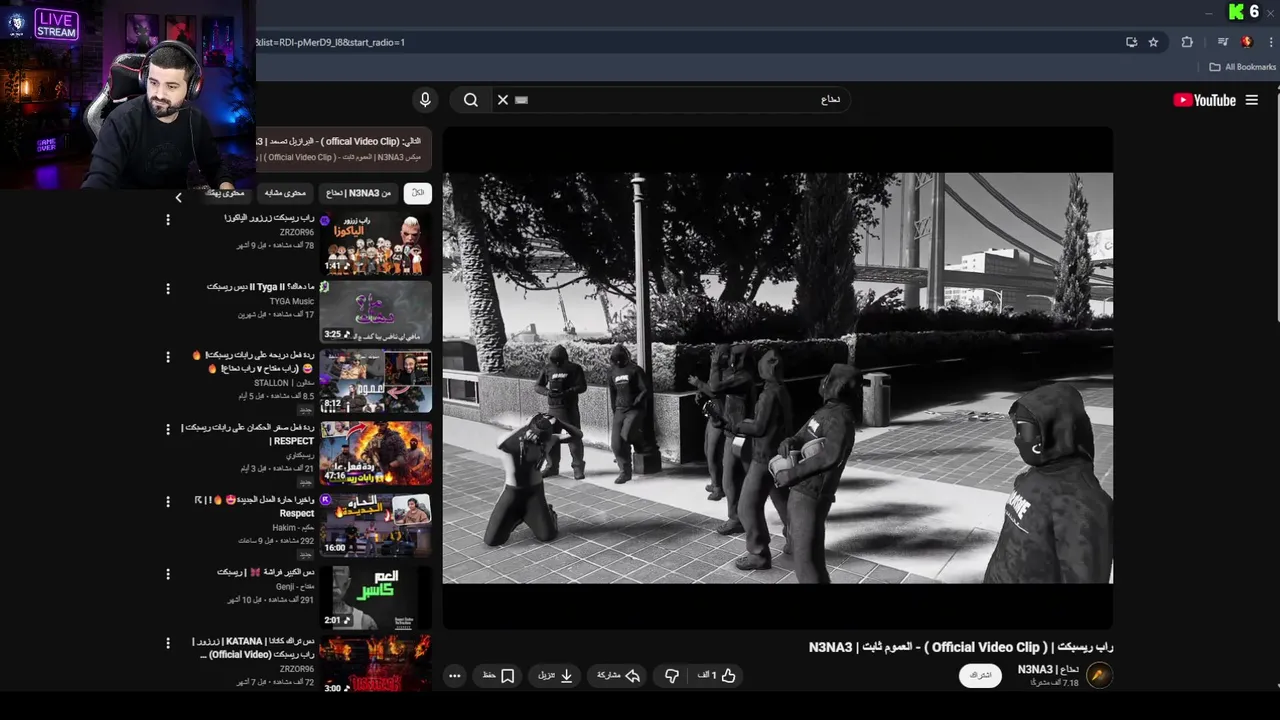The width and height of the screenshot is (1280, 720).
Task: Open the TYGA Music diss video title
Action: click(261, 287)
